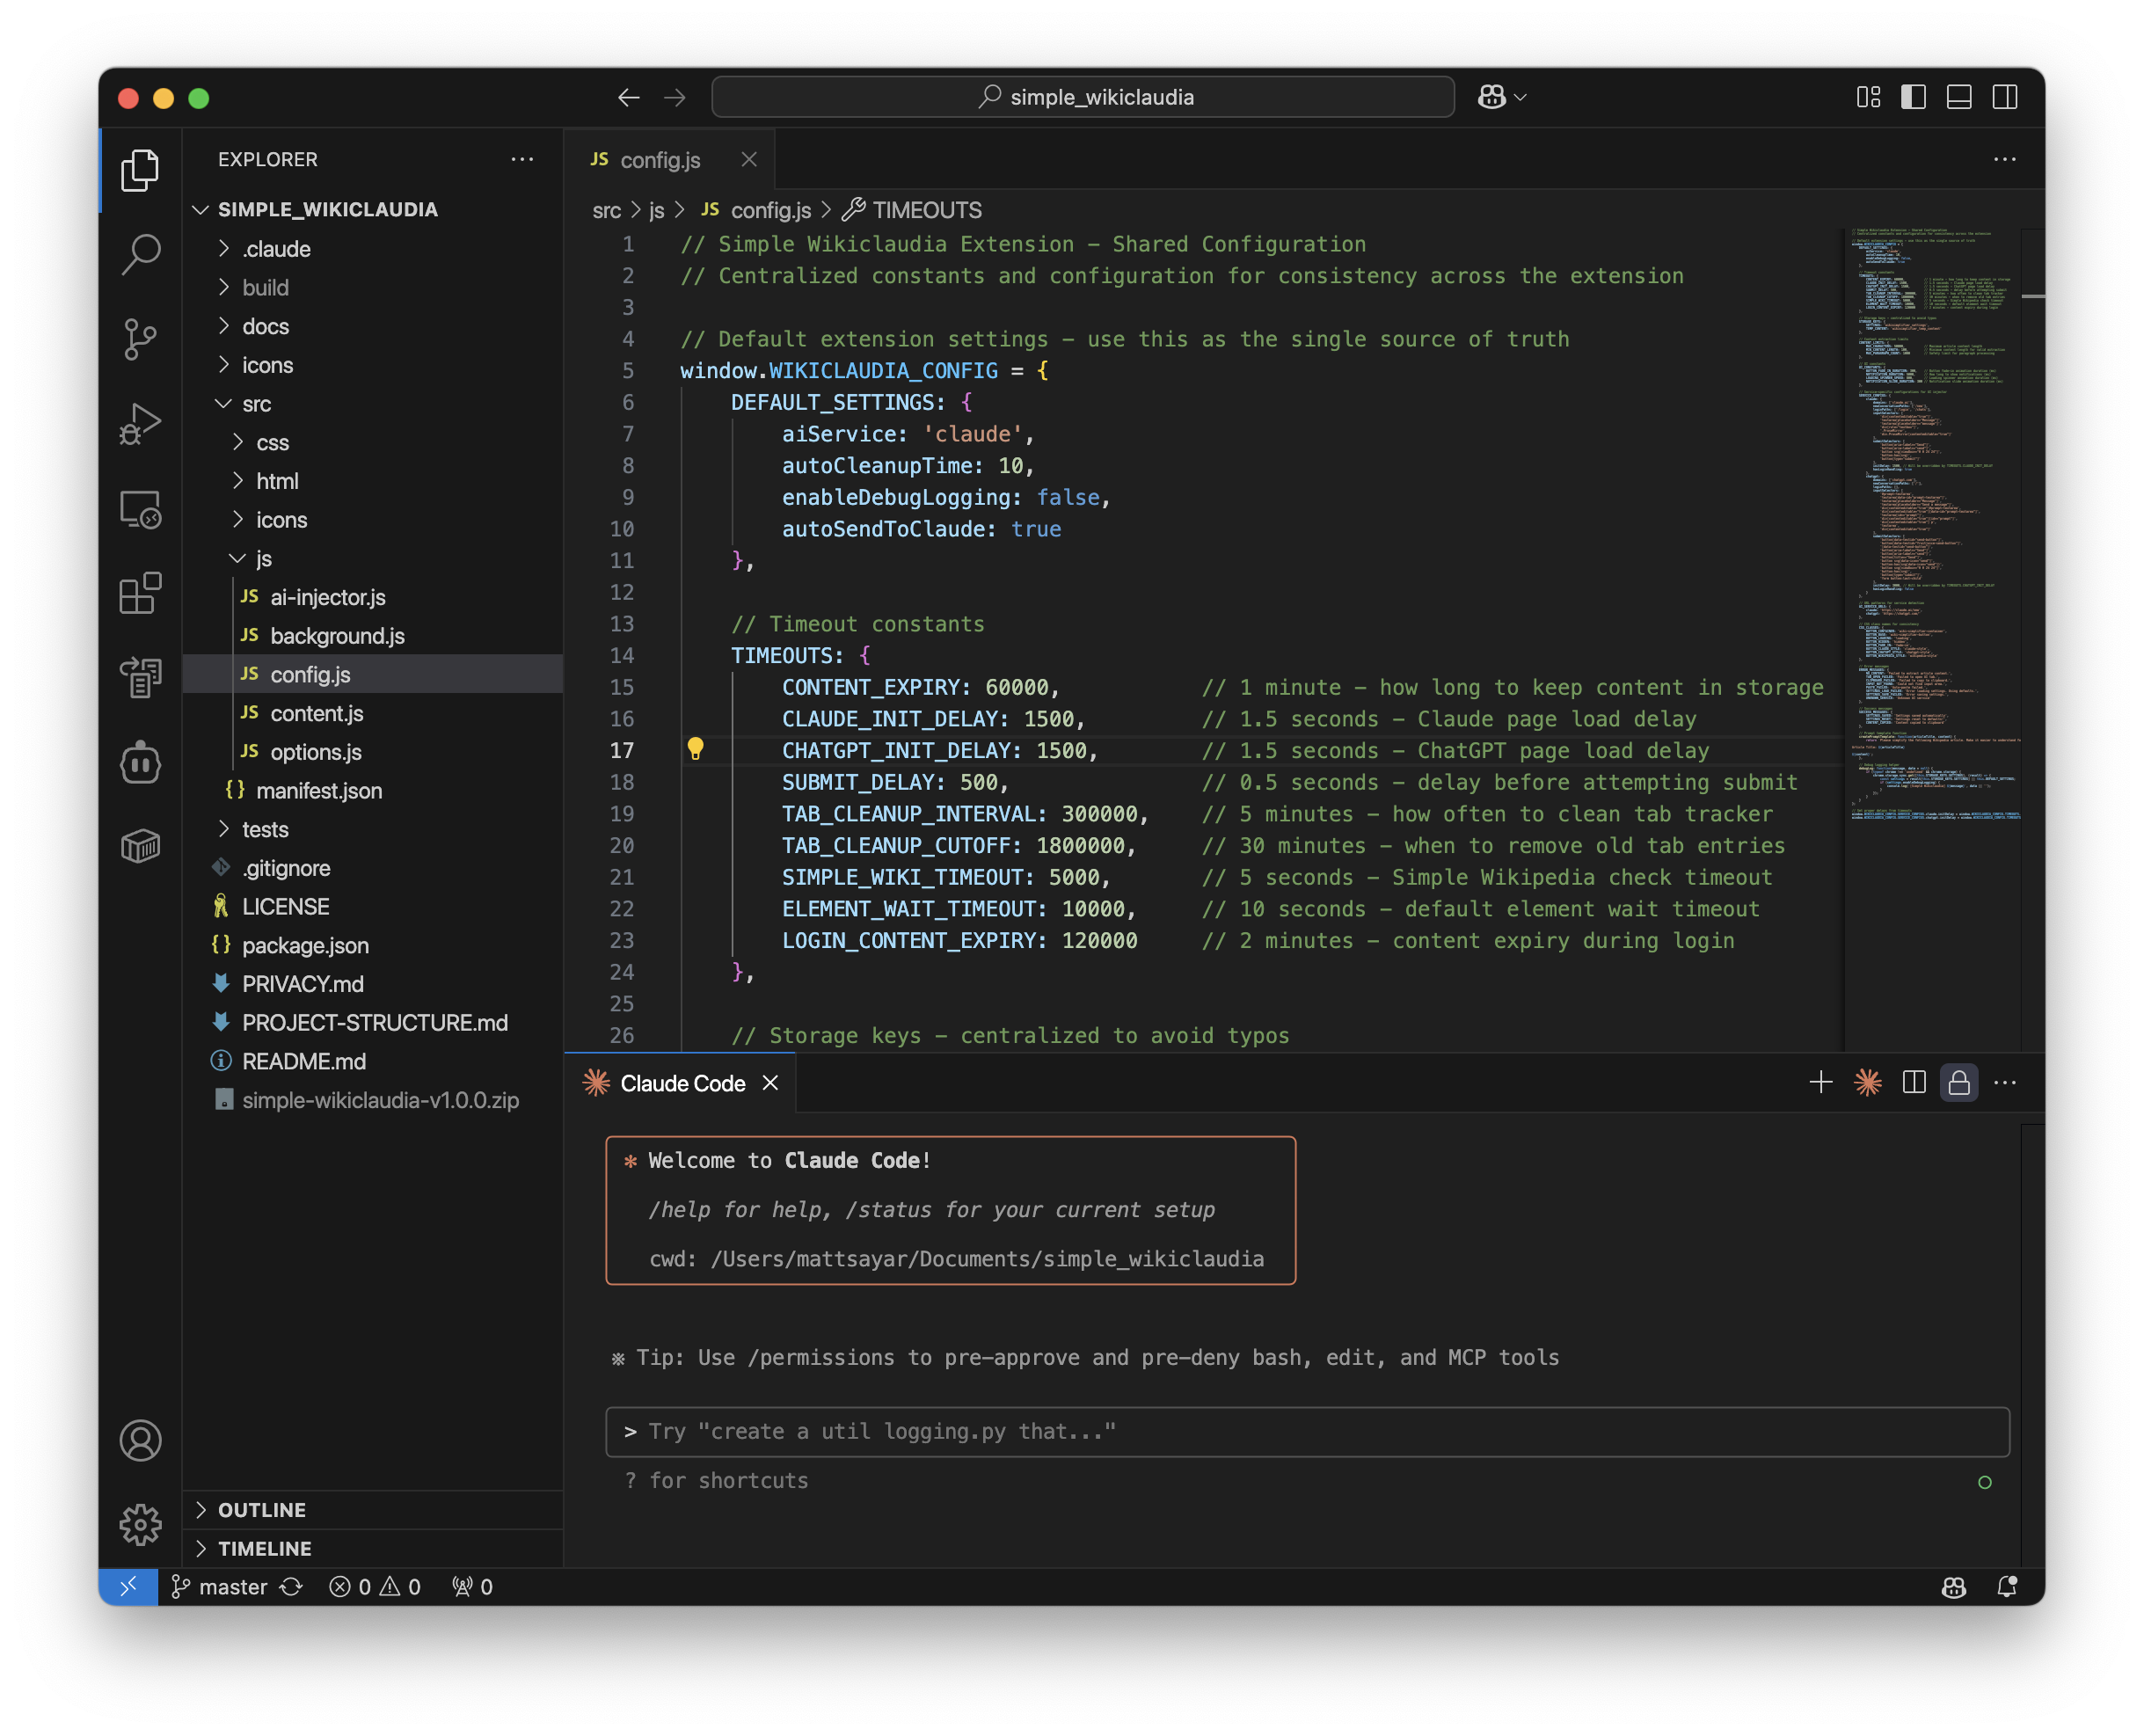2144x1736 pixels.
Task: Open ai-injector.js file
Action: (373, 597)
